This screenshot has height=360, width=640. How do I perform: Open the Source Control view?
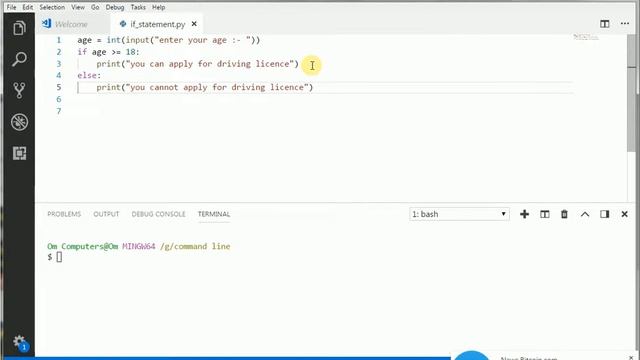point(19,90)
